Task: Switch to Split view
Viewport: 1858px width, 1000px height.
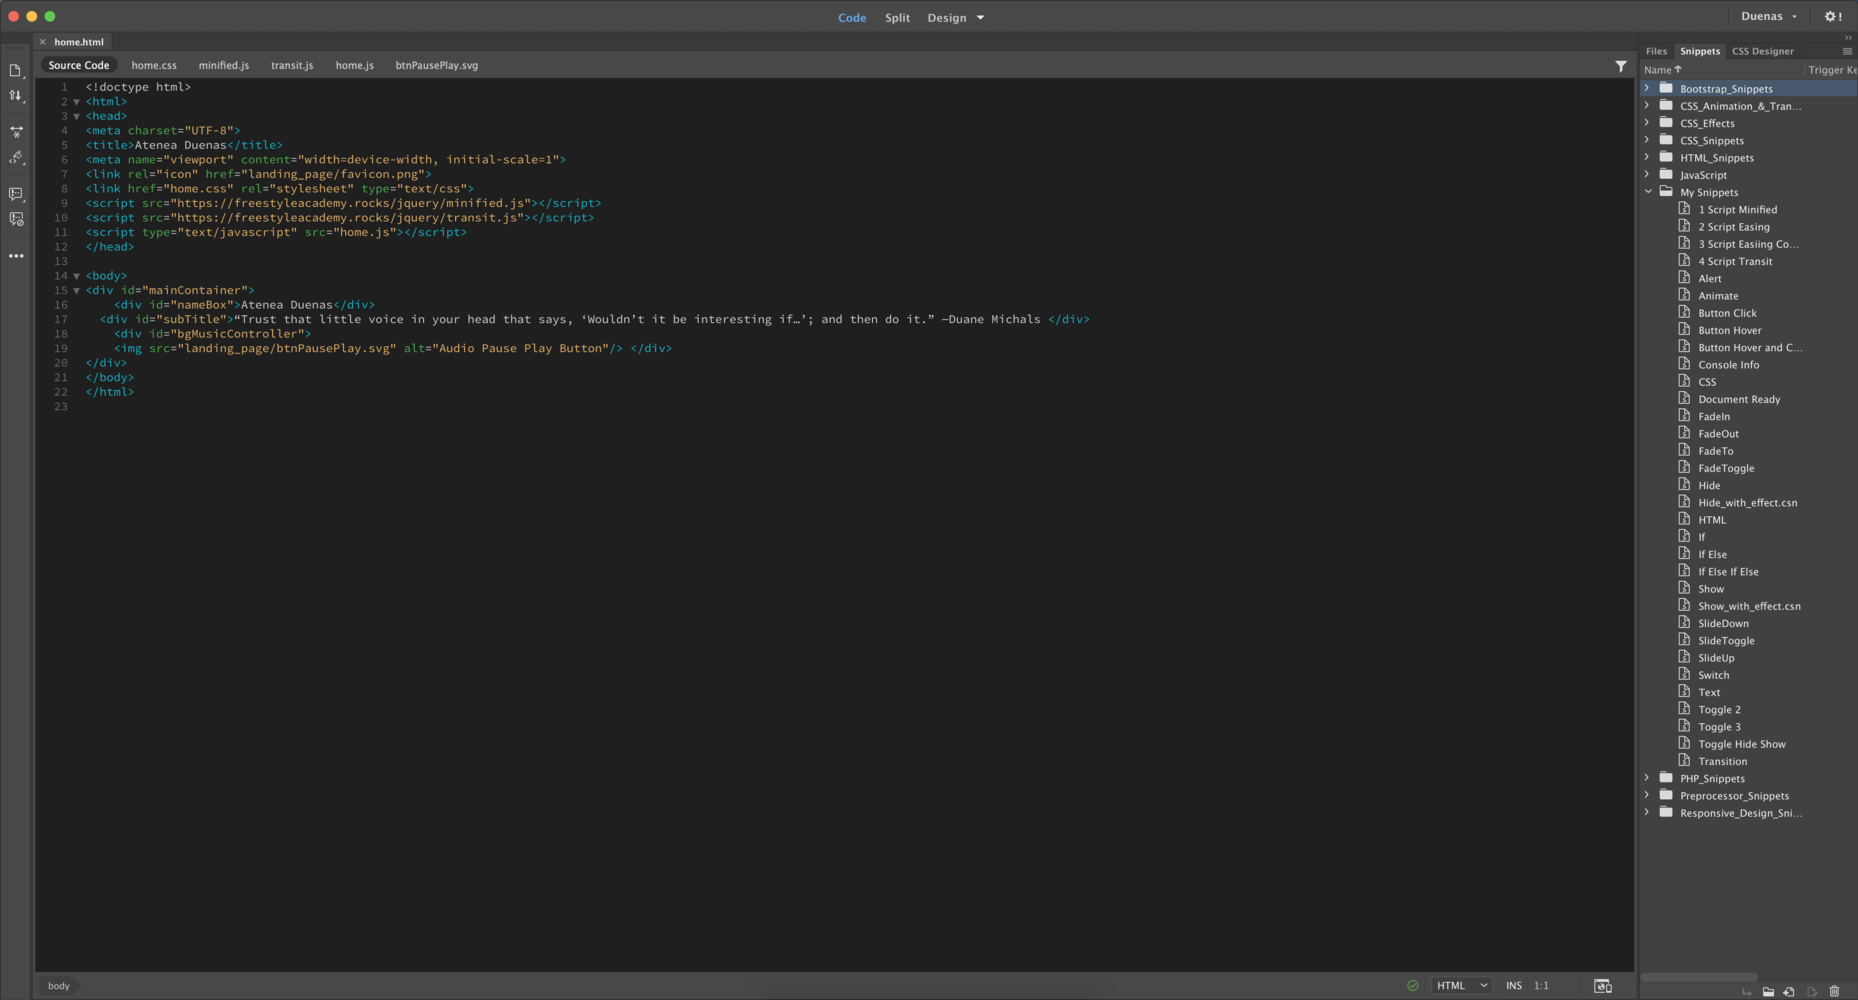Action: click(897, 18)
